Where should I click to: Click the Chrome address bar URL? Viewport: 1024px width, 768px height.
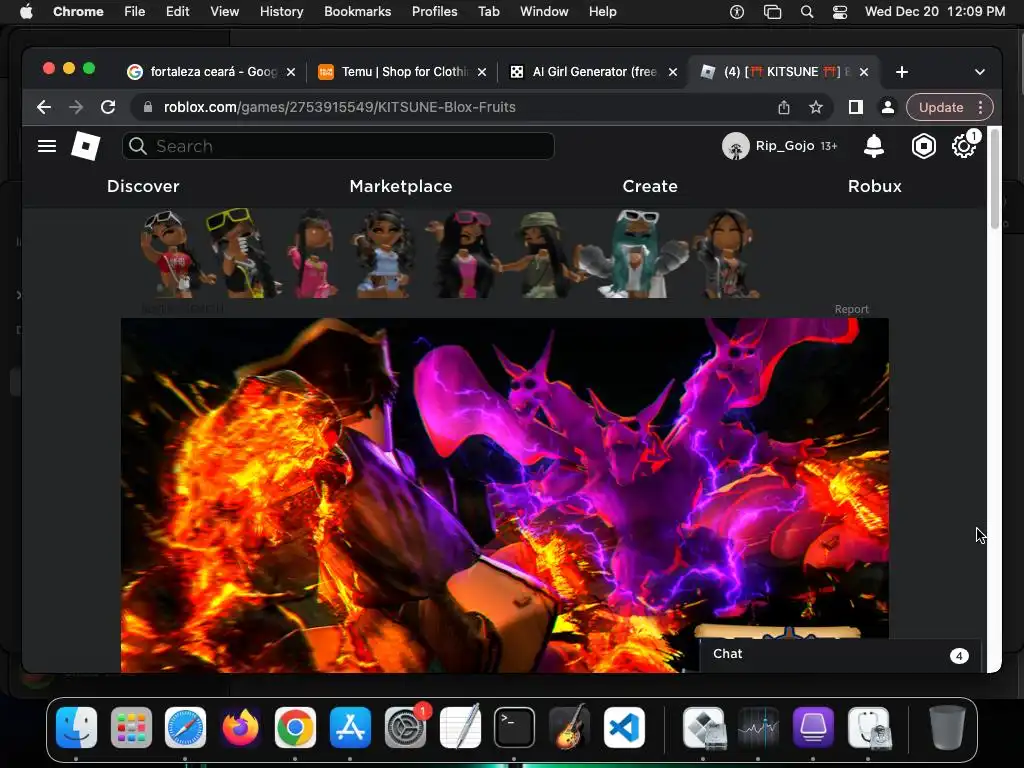[340, 107]
